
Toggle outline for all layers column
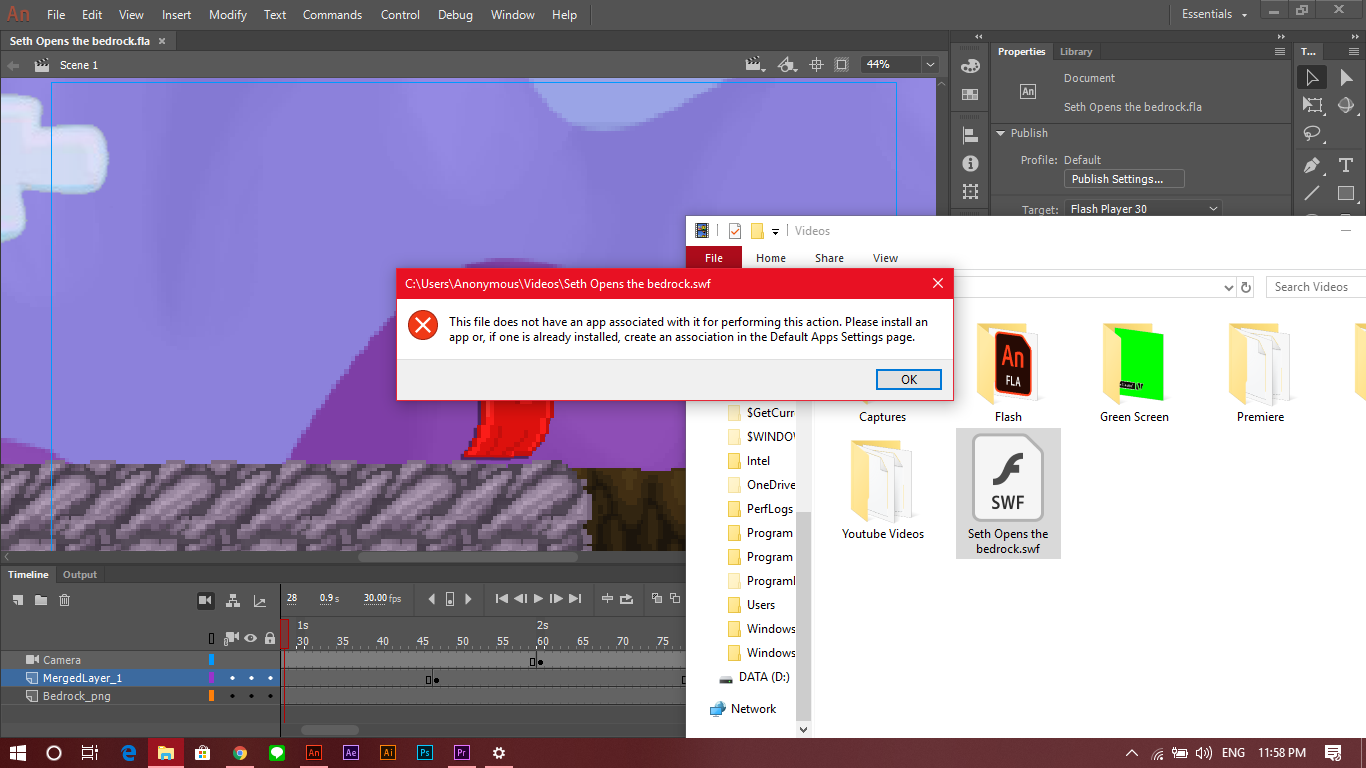211,638
